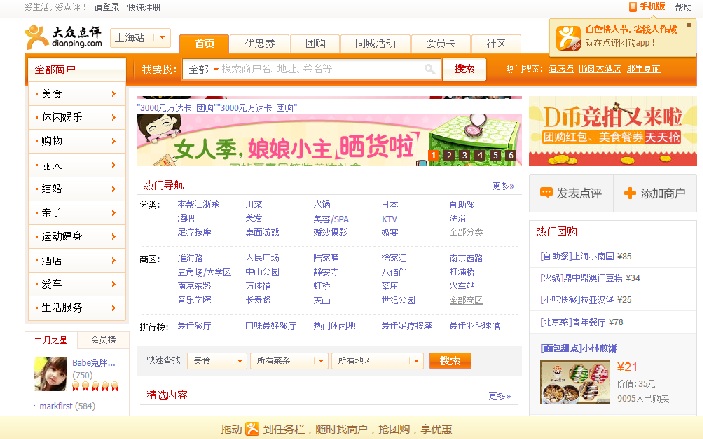Viewport: 703px width, 439px height.
Task: Open the 购物 category row
Action: pyautogui.click(x=77, y=141)
